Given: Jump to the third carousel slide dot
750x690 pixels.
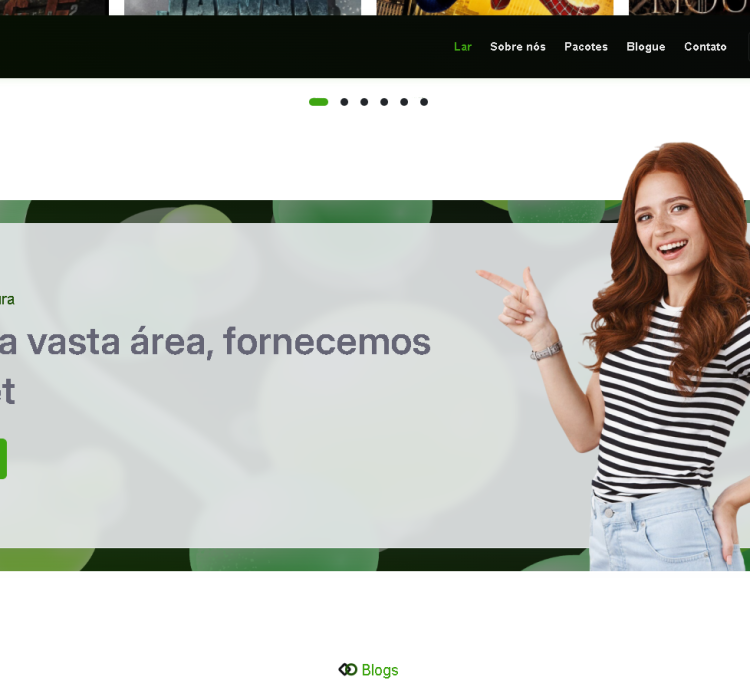Looking at the screenshot, I should (x=364, y=102).
